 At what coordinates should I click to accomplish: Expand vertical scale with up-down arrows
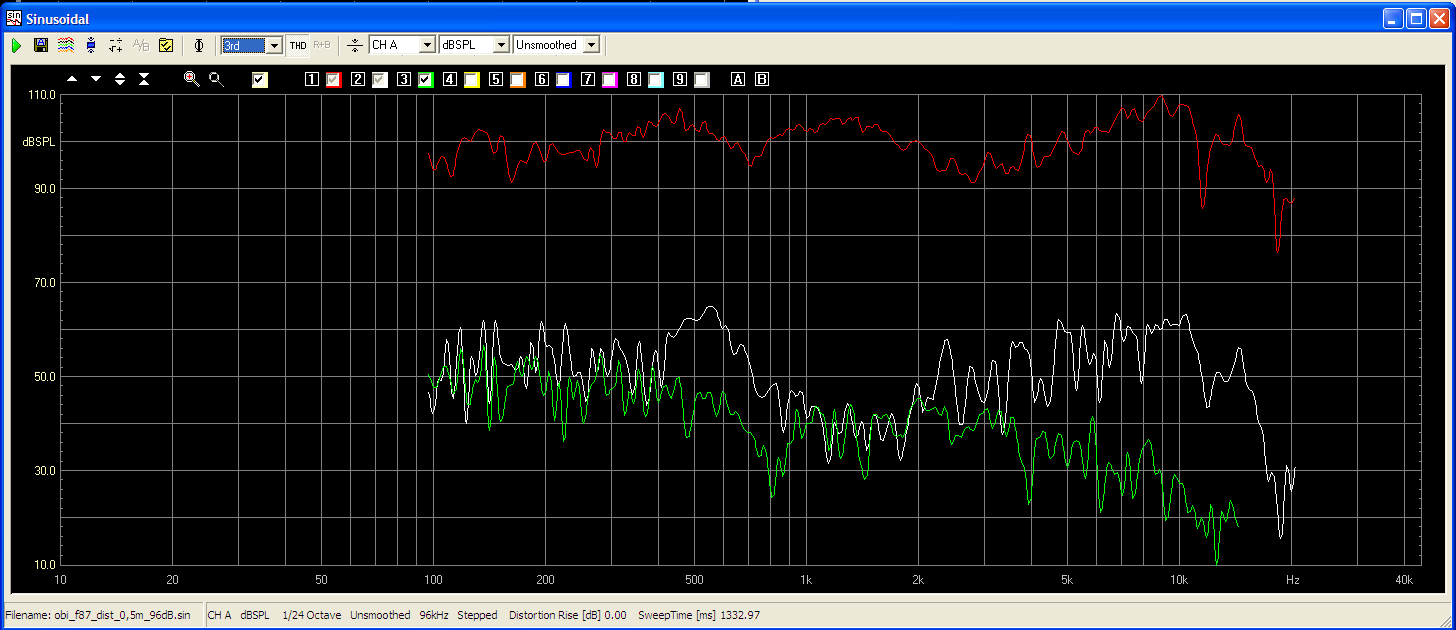(120, 79)
